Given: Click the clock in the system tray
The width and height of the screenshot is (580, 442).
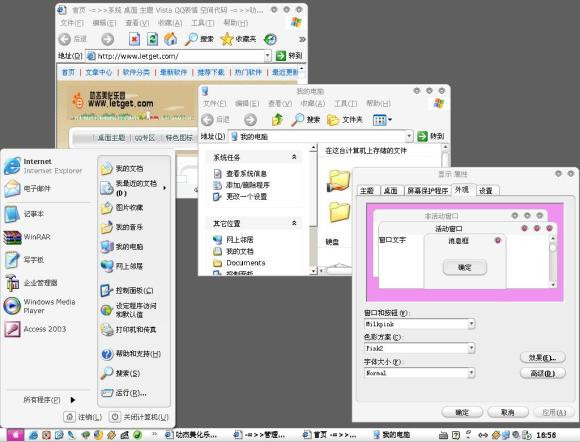Looking at the screenshot, I should tap(546, 435).
